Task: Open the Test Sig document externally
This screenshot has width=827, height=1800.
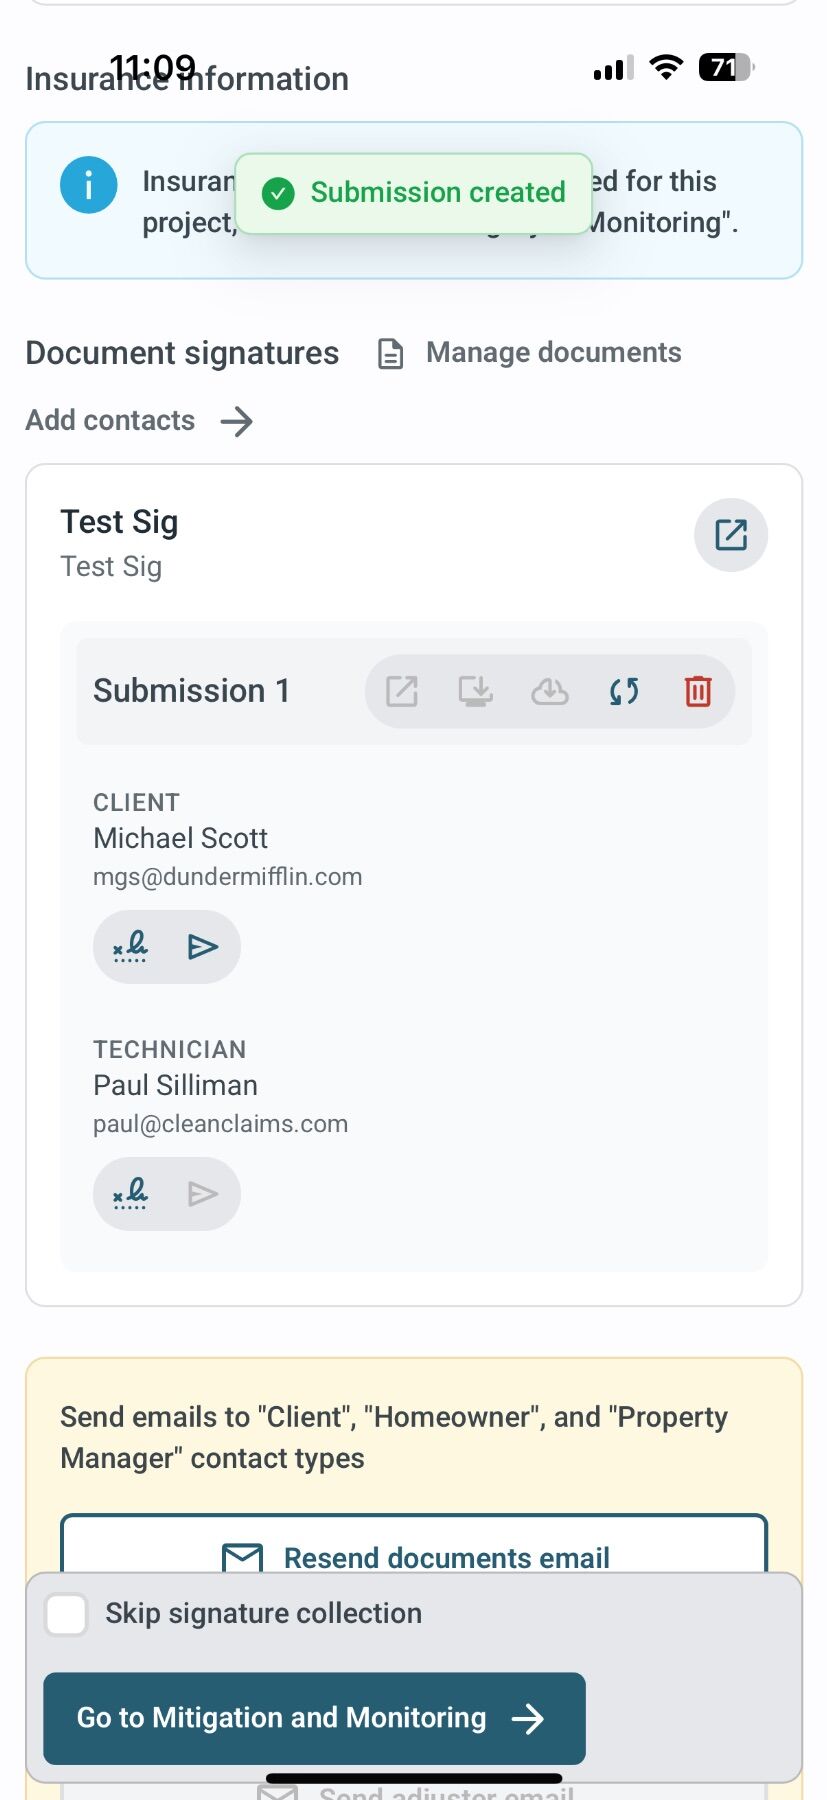Action: (x=730, y=535)
